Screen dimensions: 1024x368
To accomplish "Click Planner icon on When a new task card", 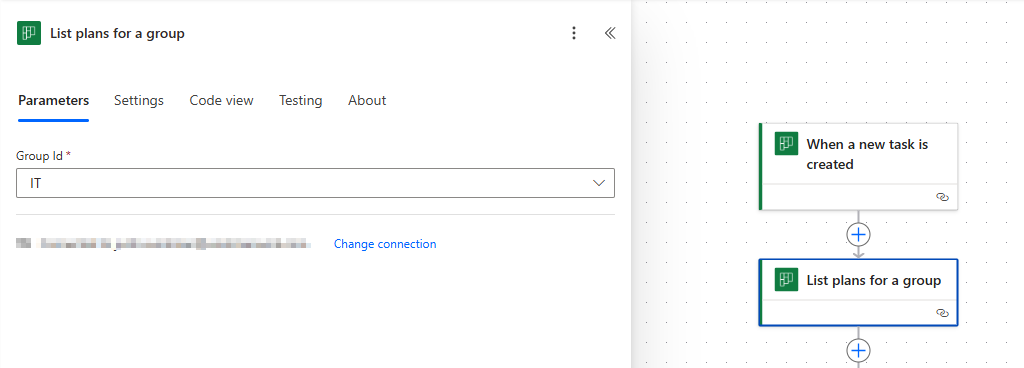I will click(x=787, y=144).
